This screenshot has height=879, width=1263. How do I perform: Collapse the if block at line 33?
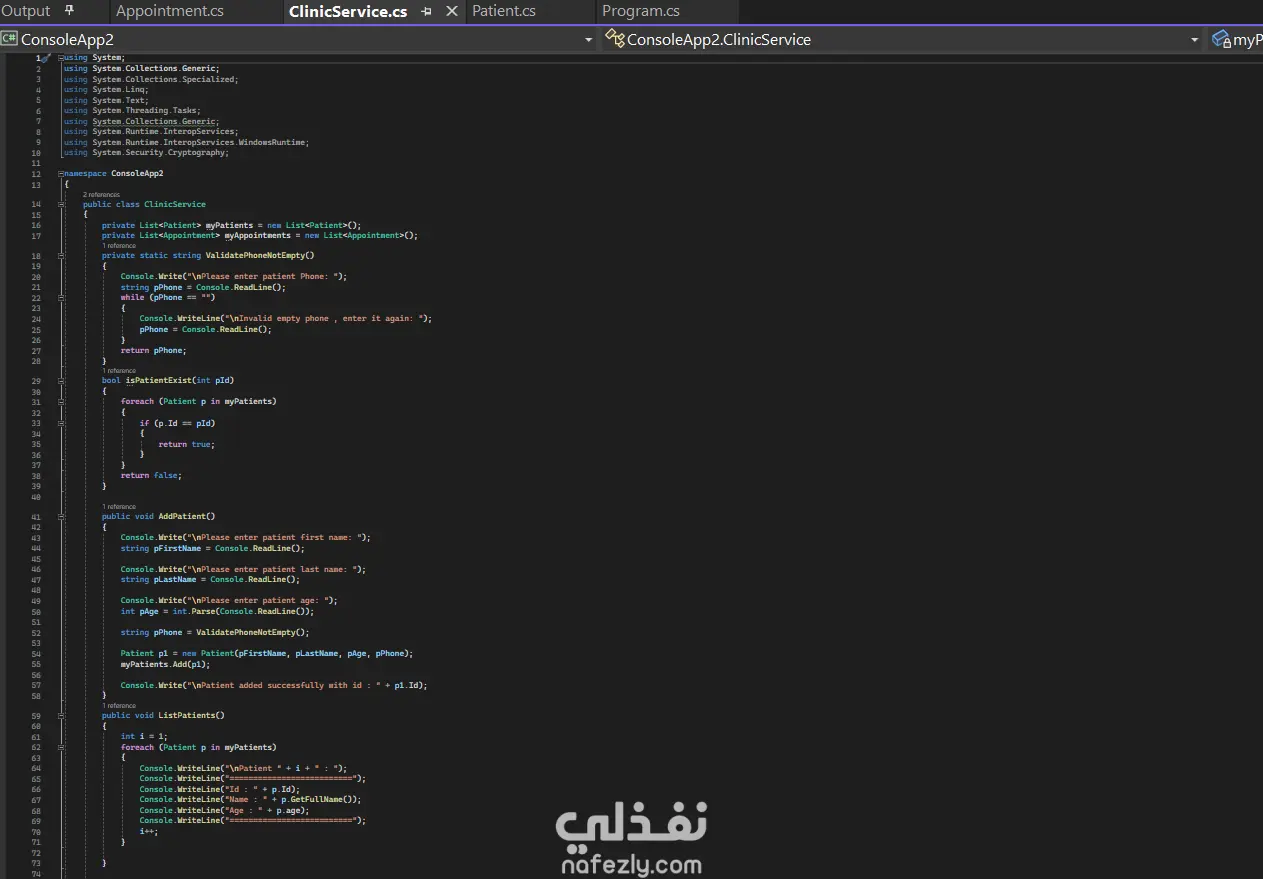click(x=61, y=423)
